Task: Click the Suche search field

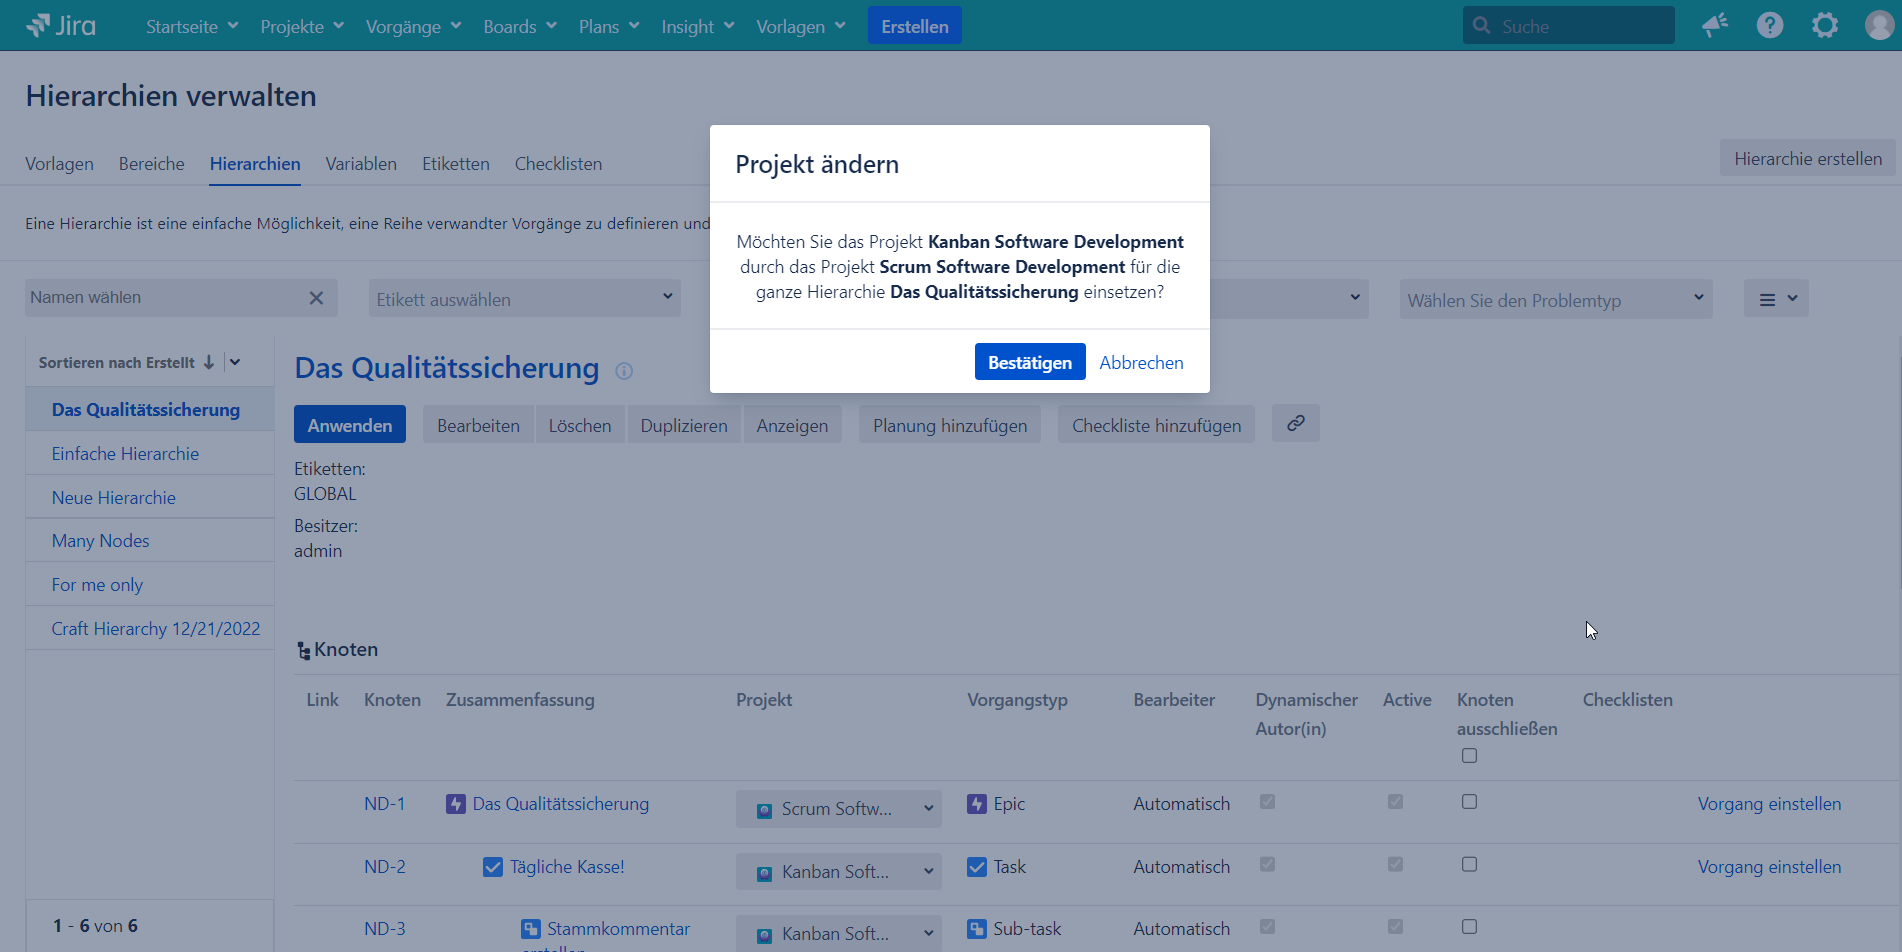Action: coord(1575,27)
